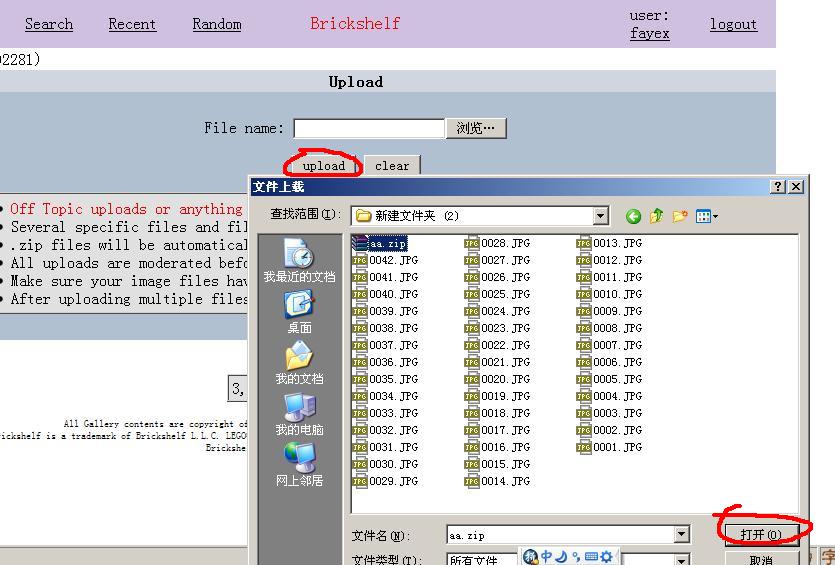The height and width of the screenshot is (565, 835).
Task: Click the Cancel (取消) button in dialog
Action: coord(761,559)
